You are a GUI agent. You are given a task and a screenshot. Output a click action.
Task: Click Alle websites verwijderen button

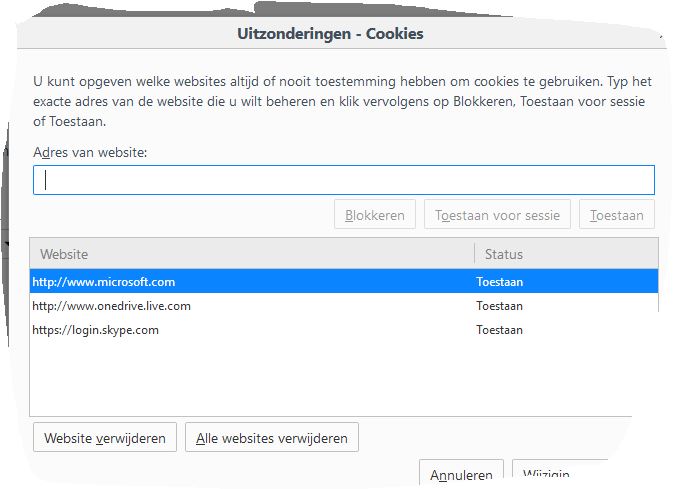tap(272, 437)
